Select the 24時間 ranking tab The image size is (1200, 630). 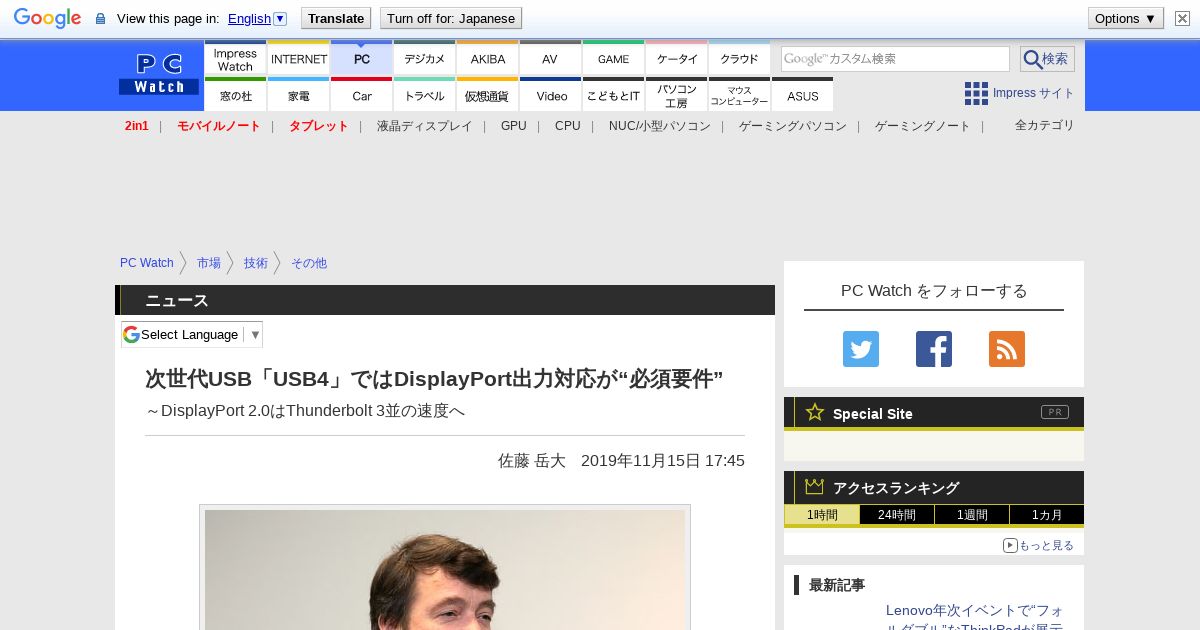pyautogui.click(x=897, y=515)
